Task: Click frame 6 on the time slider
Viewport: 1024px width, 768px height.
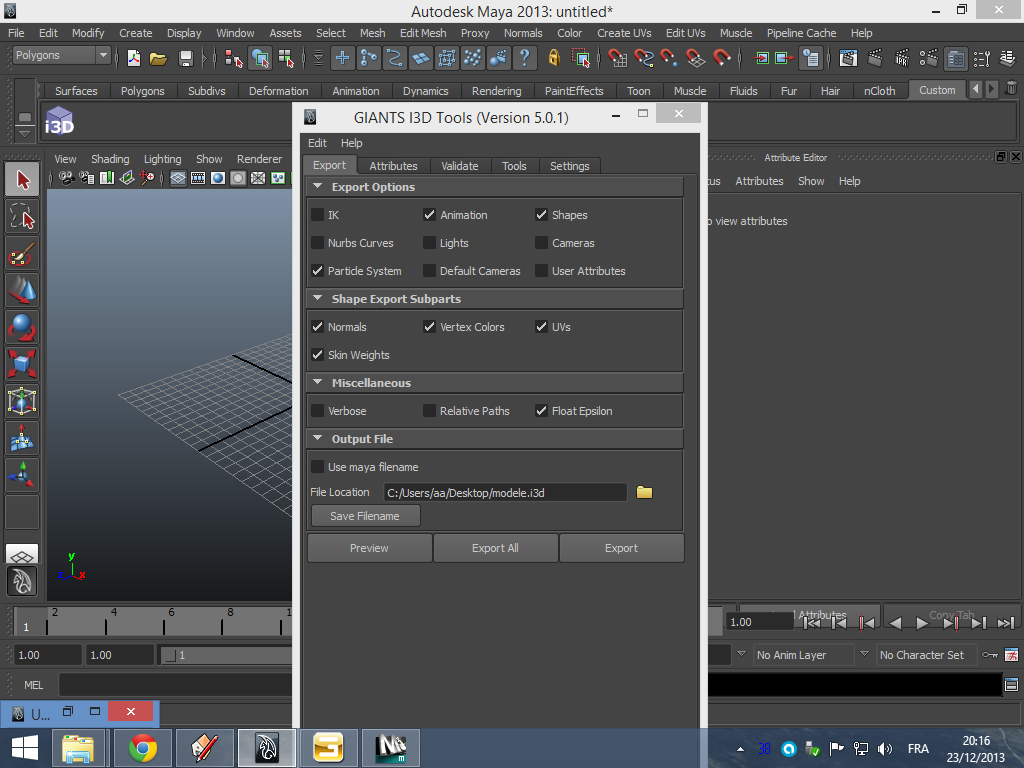Action: click(165, 622)
